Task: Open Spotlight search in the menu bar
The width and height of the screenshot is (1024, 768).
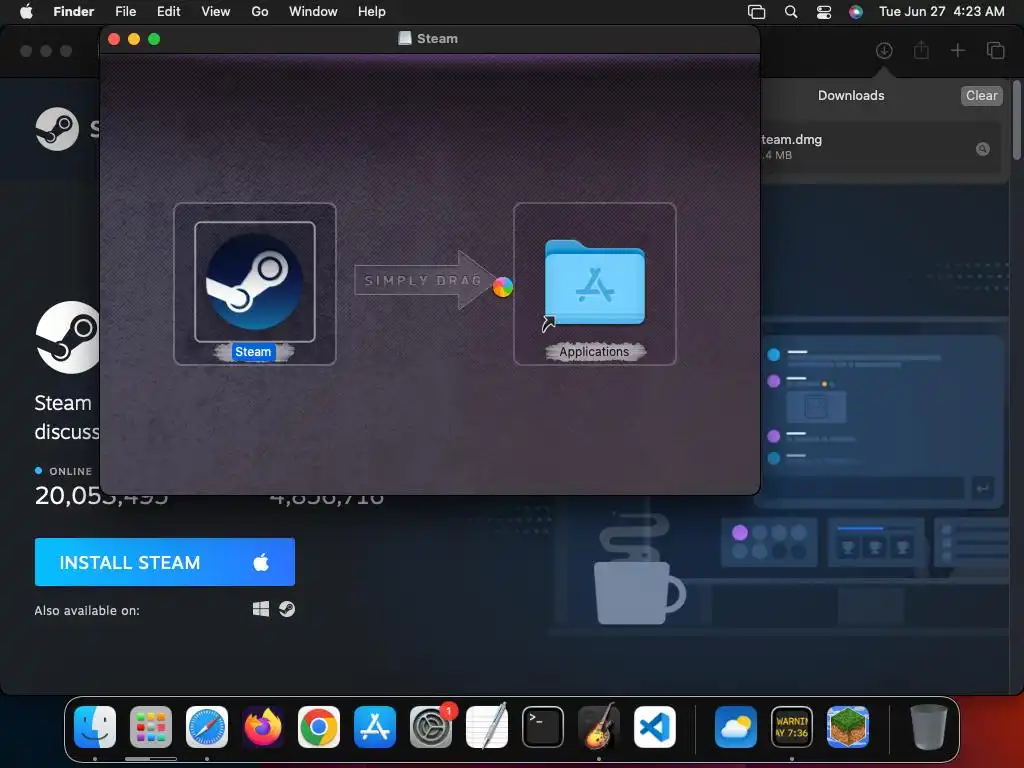Action: click(x=791, y=12)
